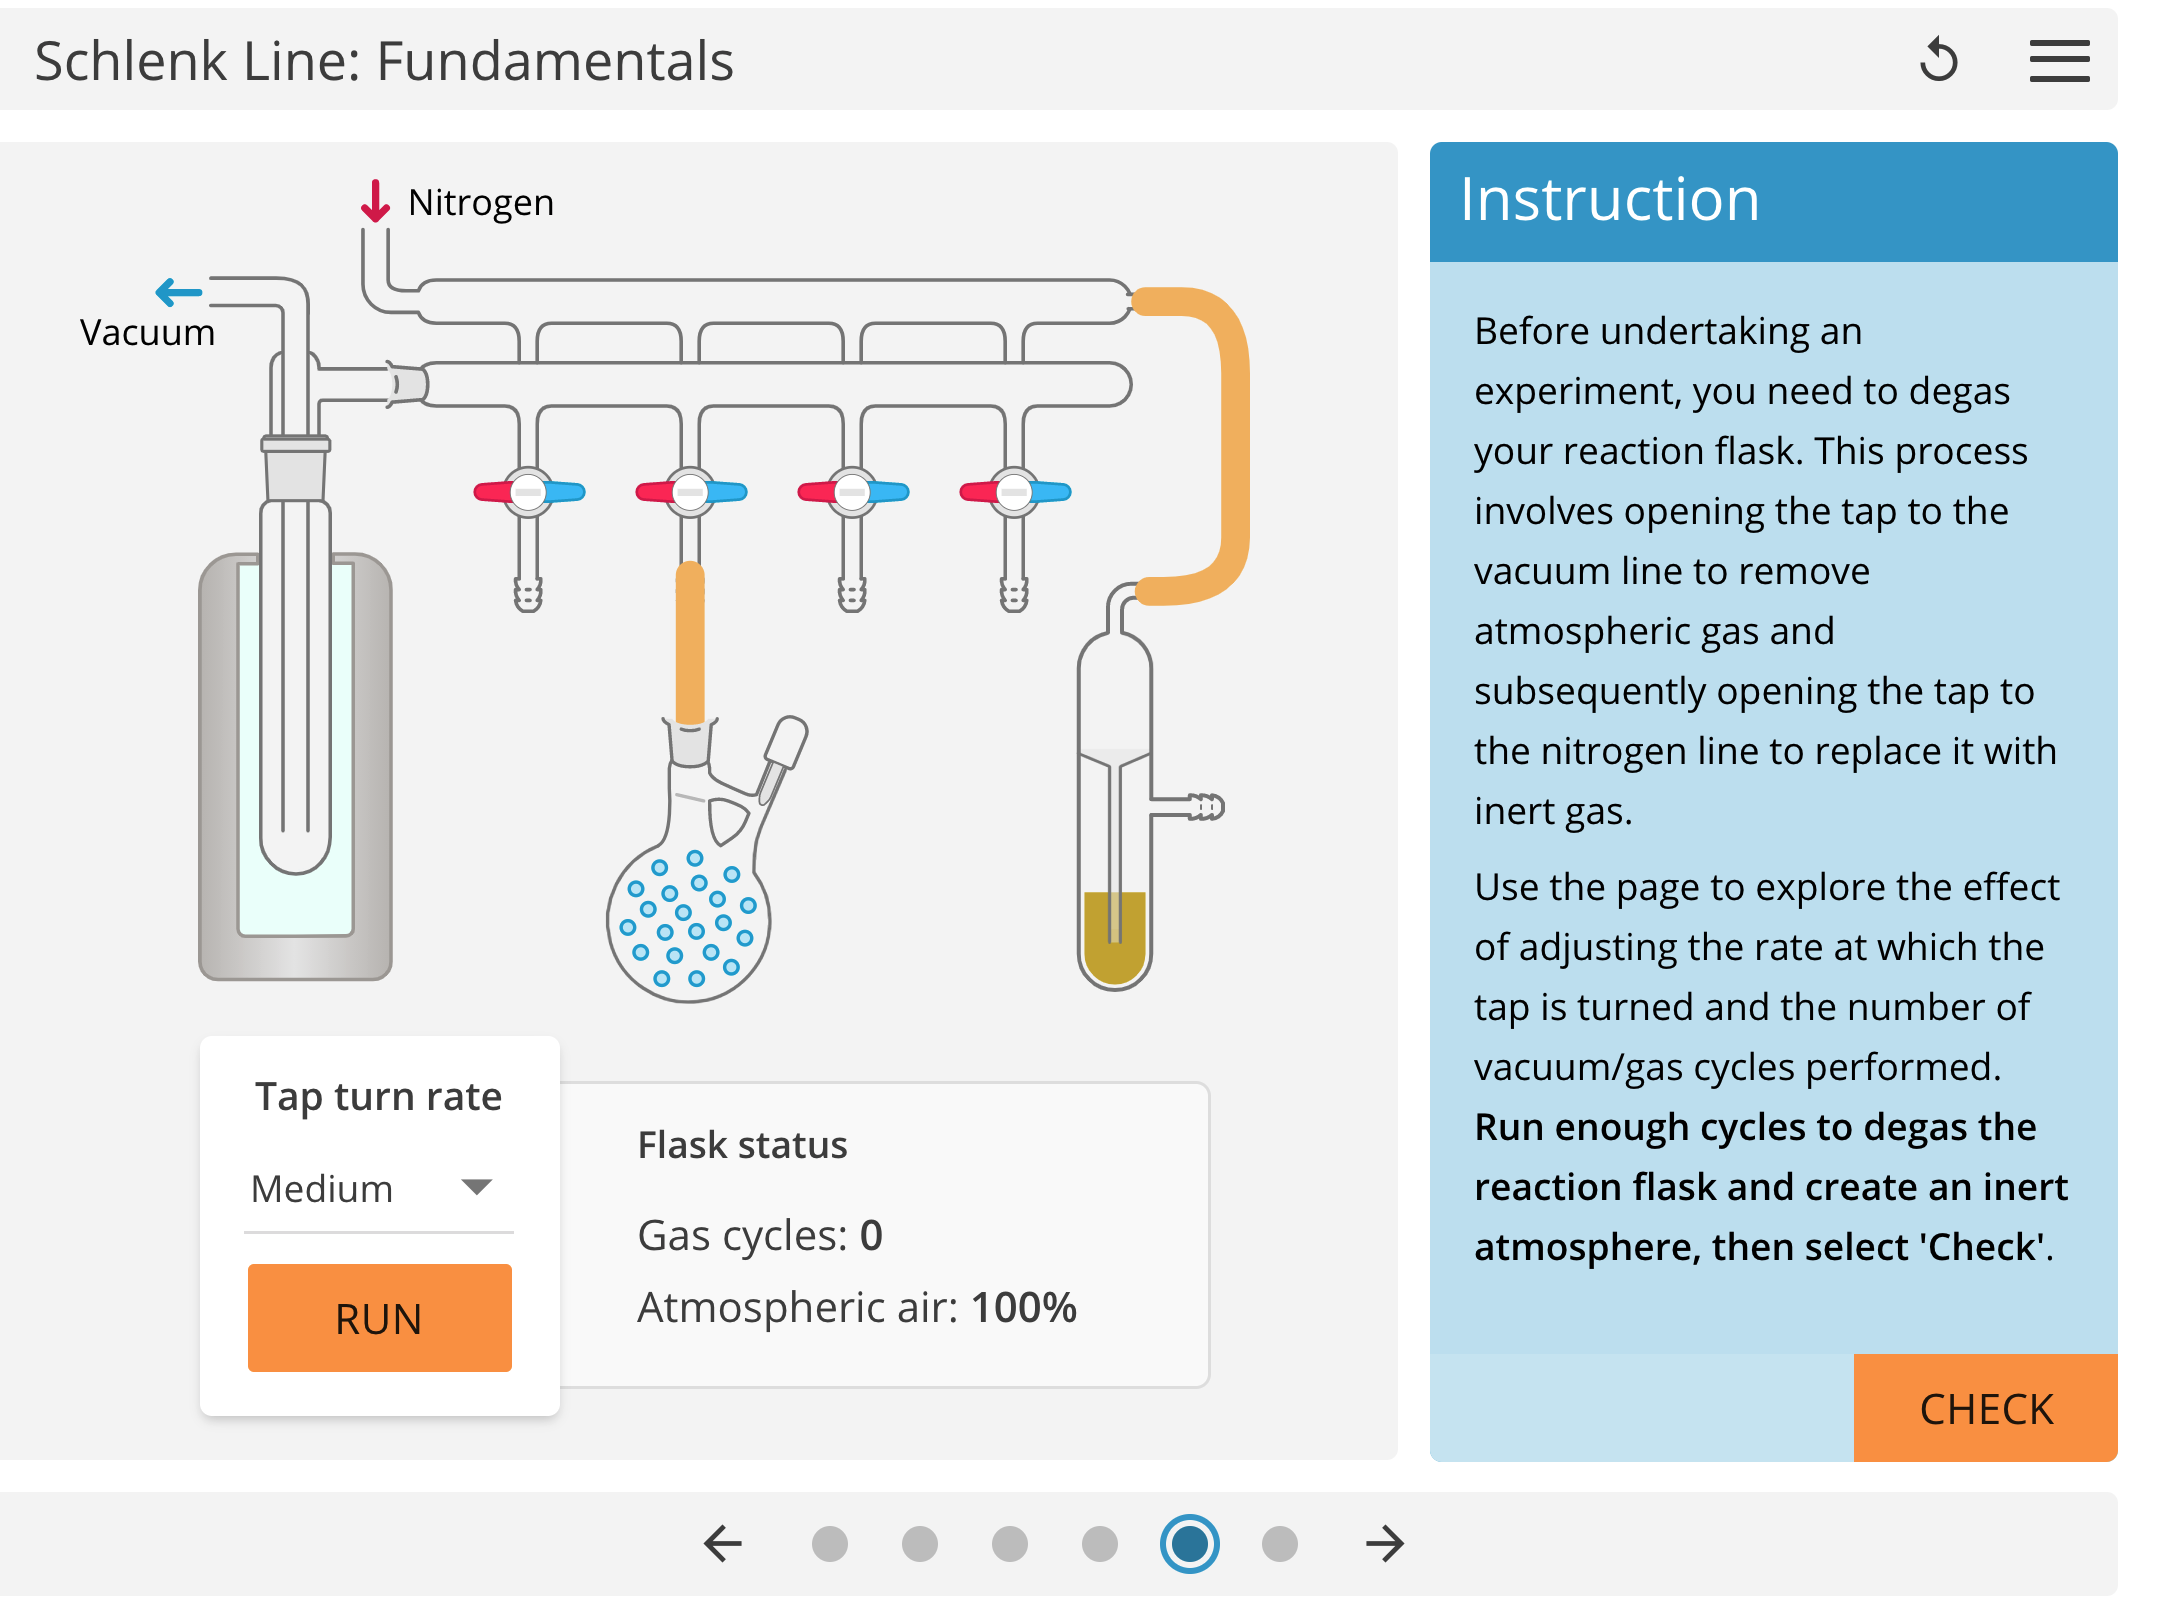Screen dimensions: 2160x1610
Task: Turn the second tap connected to the flask
Action: 692,492
